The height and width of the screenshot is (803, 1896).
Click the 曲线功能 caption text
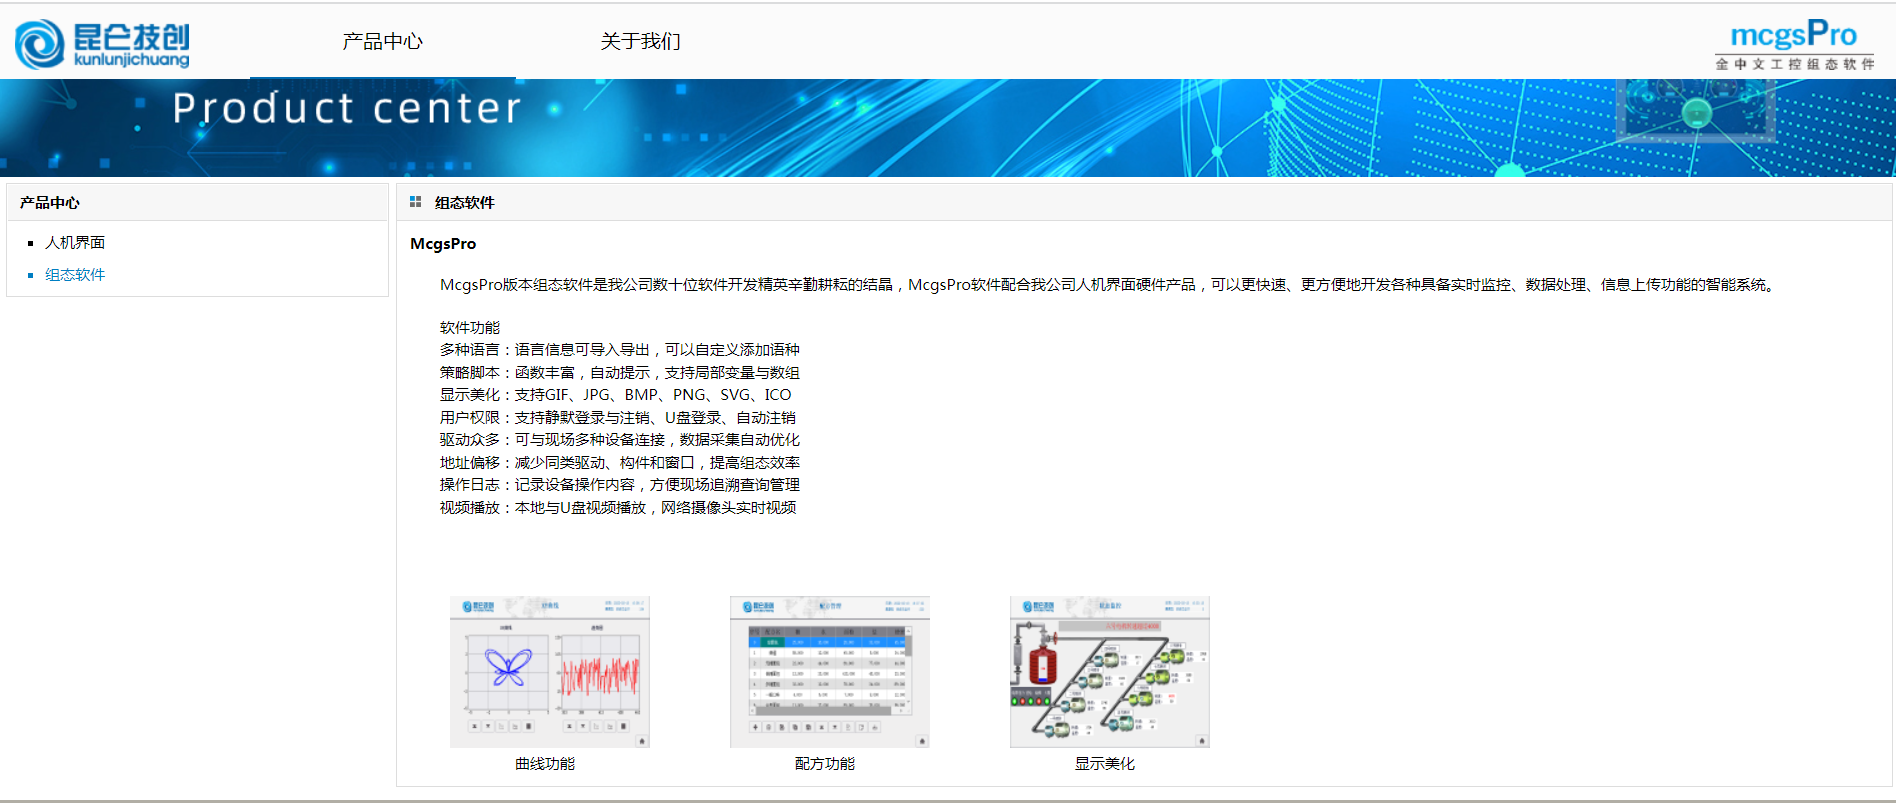pos(545,764)
